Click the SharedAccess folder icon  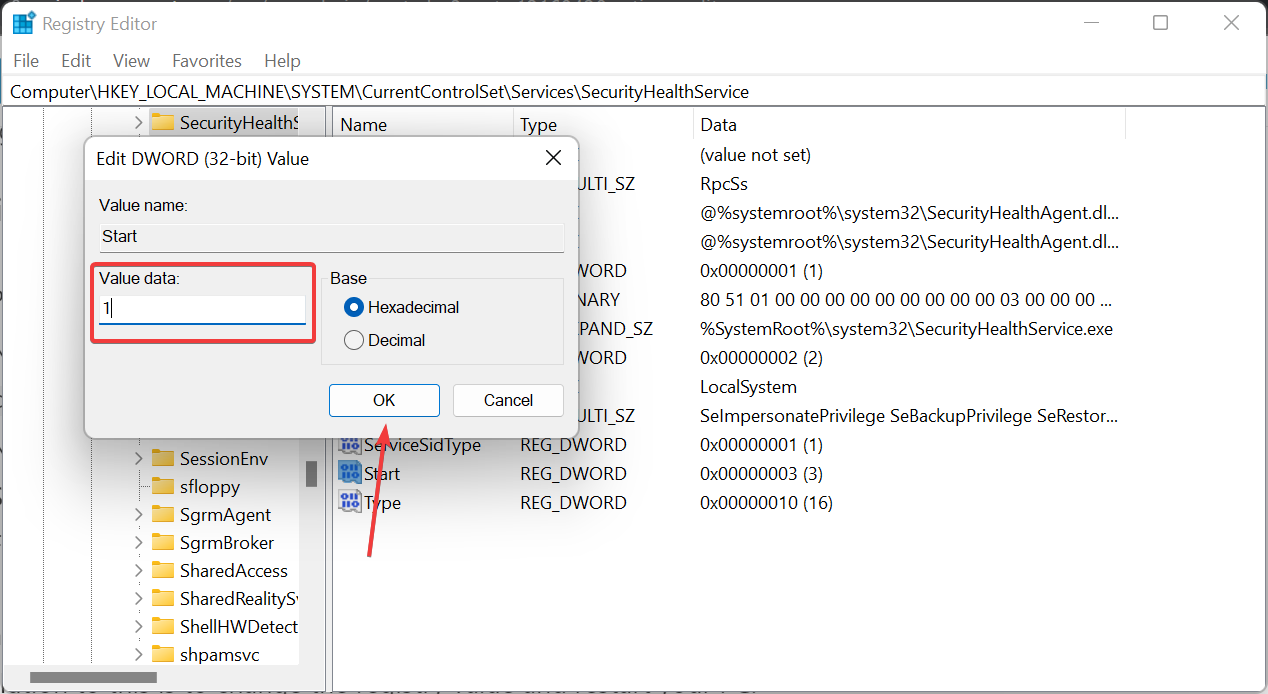[x=163, y=570]
